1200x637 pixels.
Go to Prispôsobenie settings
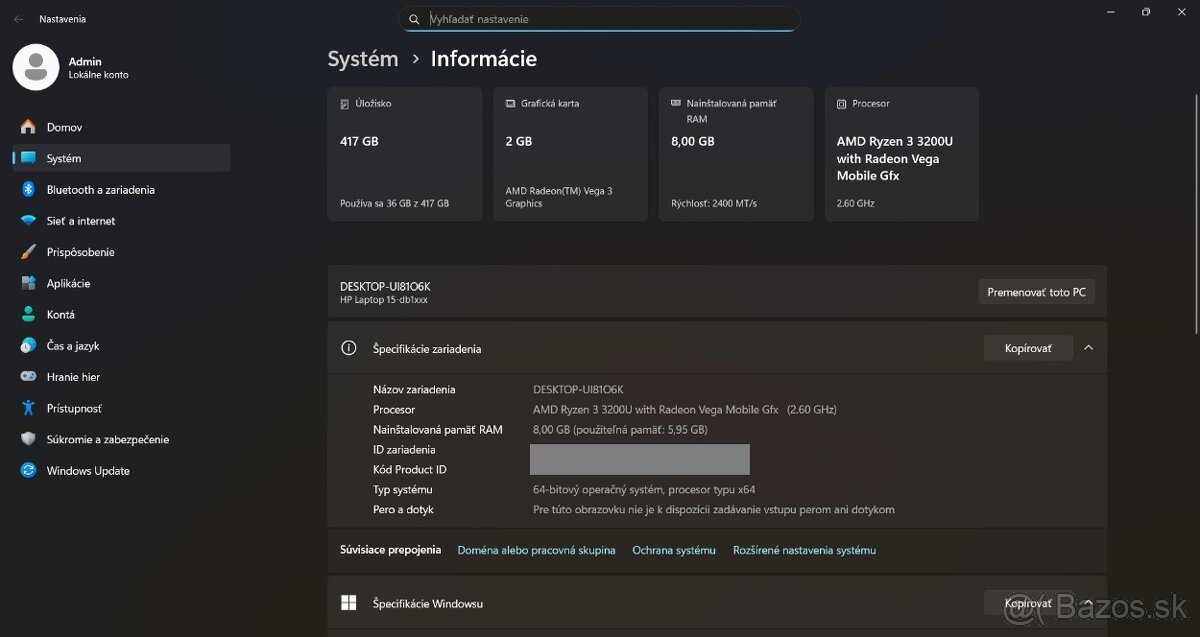pos(121,252)
